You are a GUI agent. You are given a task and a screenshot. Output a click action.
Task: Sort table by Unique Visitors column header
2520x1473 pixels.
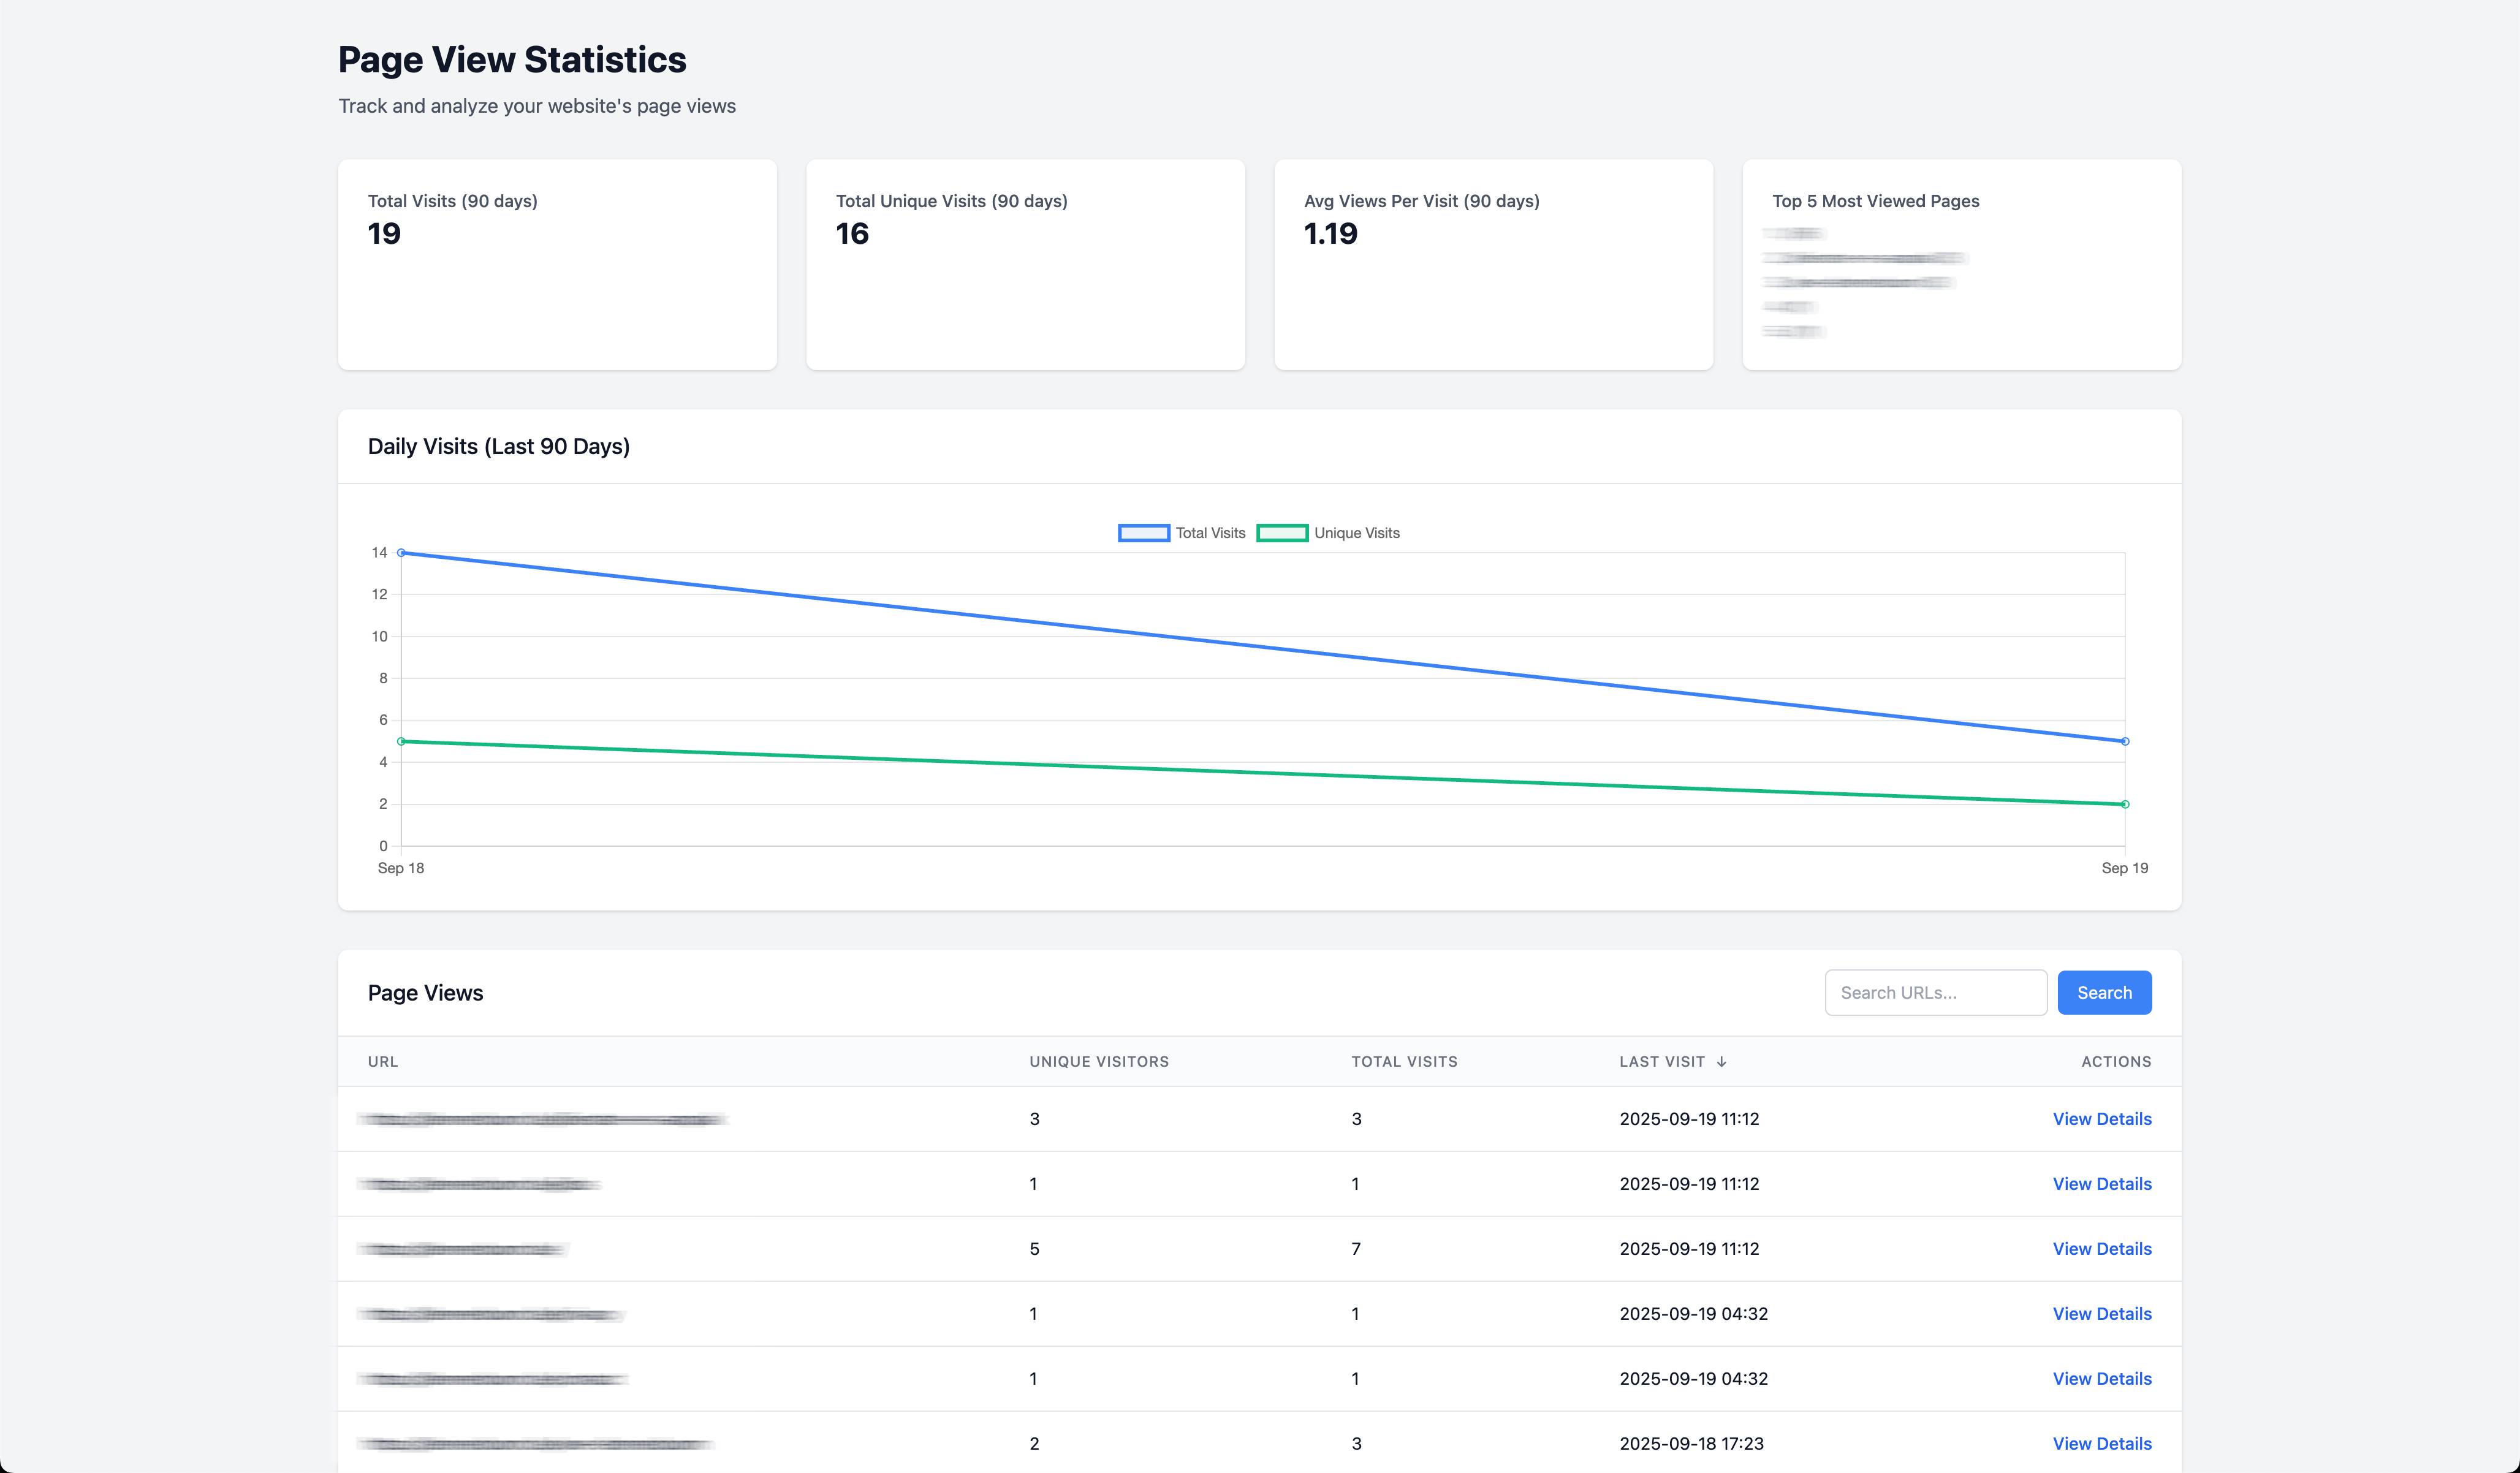tap(1098, 1062)
